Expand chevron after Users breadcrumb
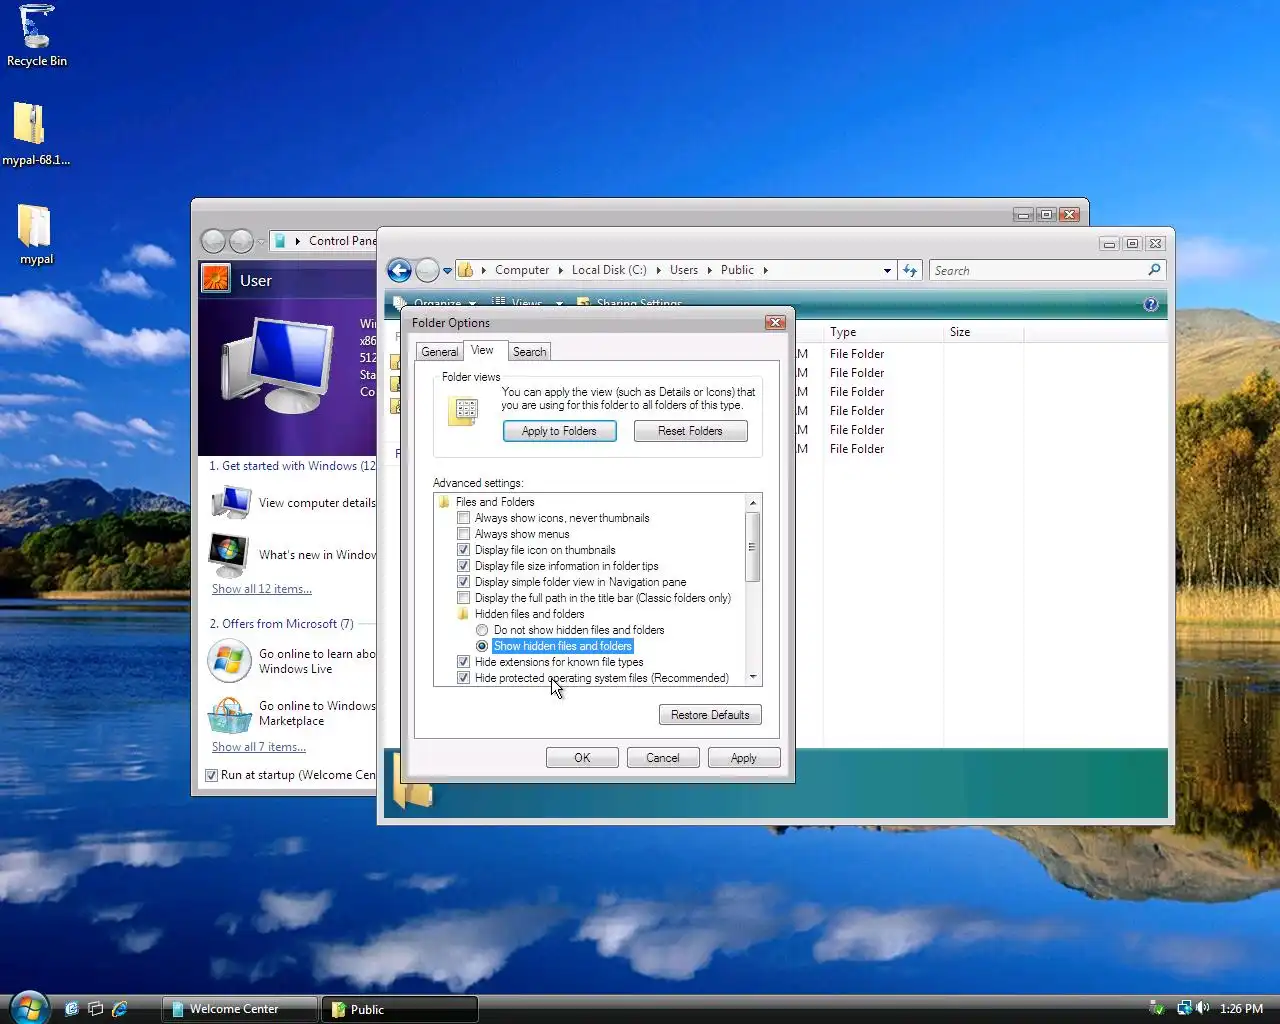The image size is (1280, 1024). pyautogui.click(x=710, y=270)
